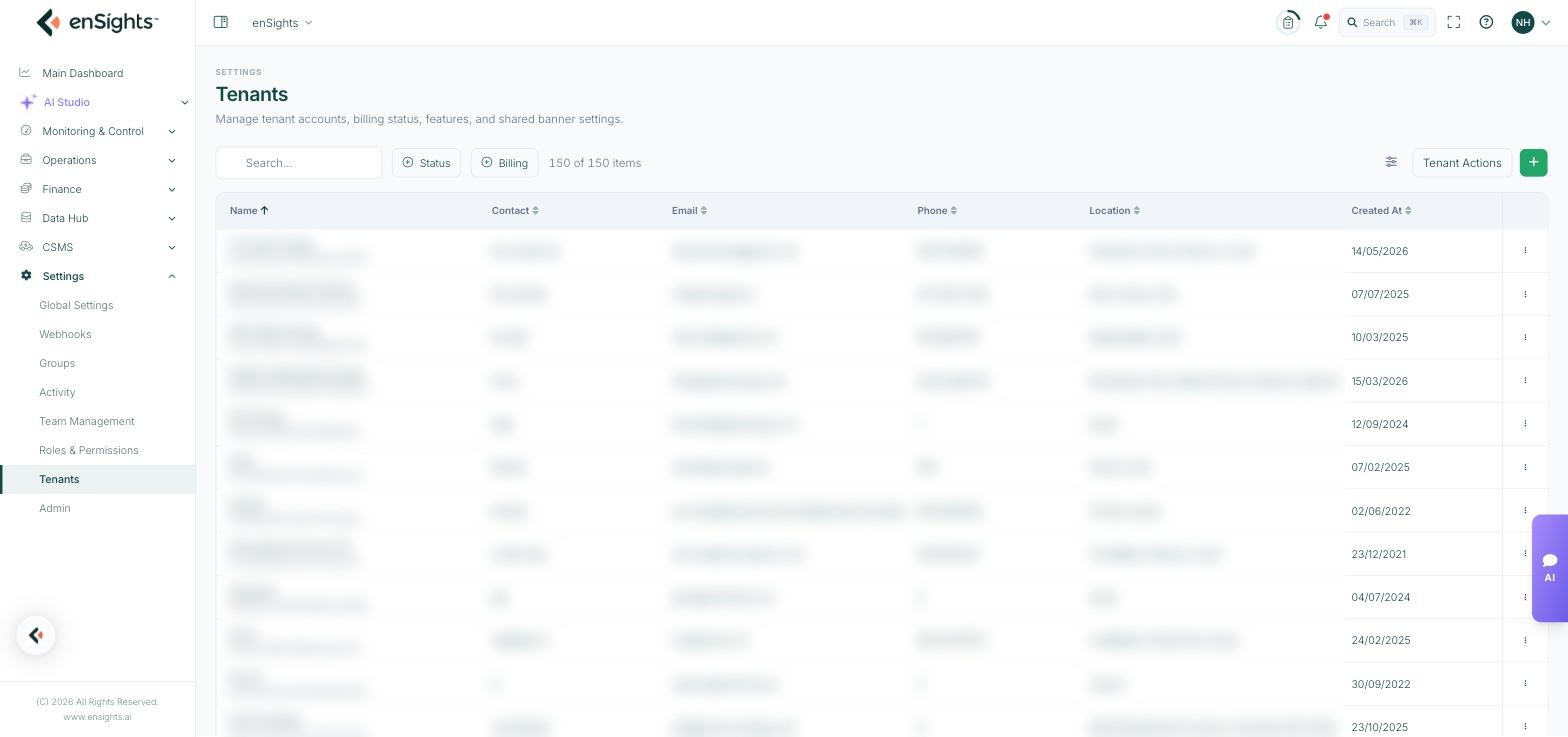1568x737 pixels.
Task: Open row actions for tenant created 14/05/2026
Action: [x=1525, y=250]
